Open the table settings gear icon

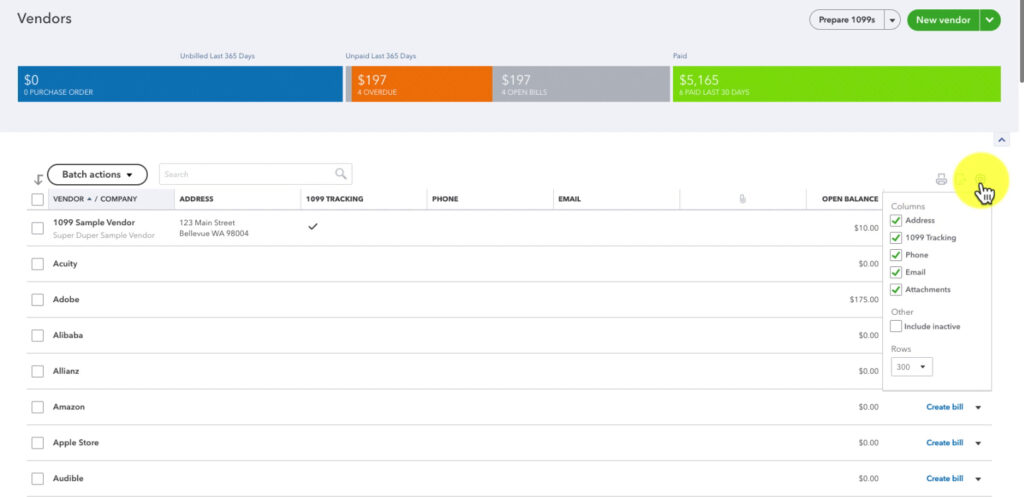coord(980,180)
